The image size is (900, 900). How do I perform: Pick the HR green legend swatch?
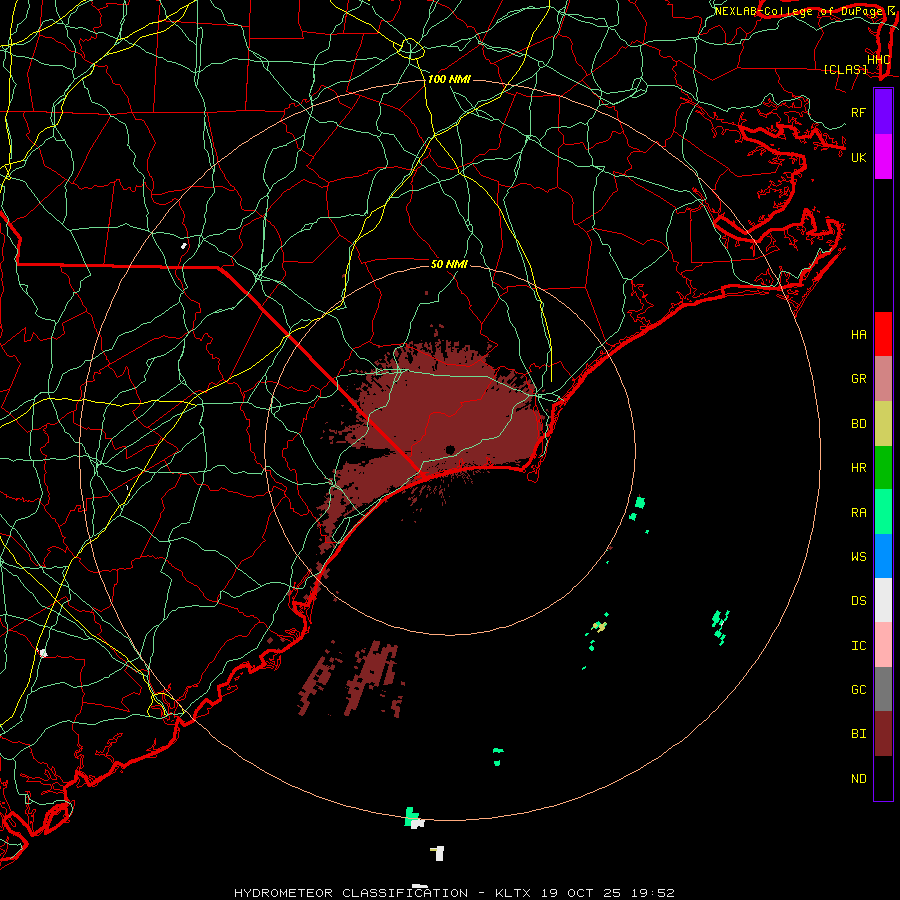tap(883, 468)
